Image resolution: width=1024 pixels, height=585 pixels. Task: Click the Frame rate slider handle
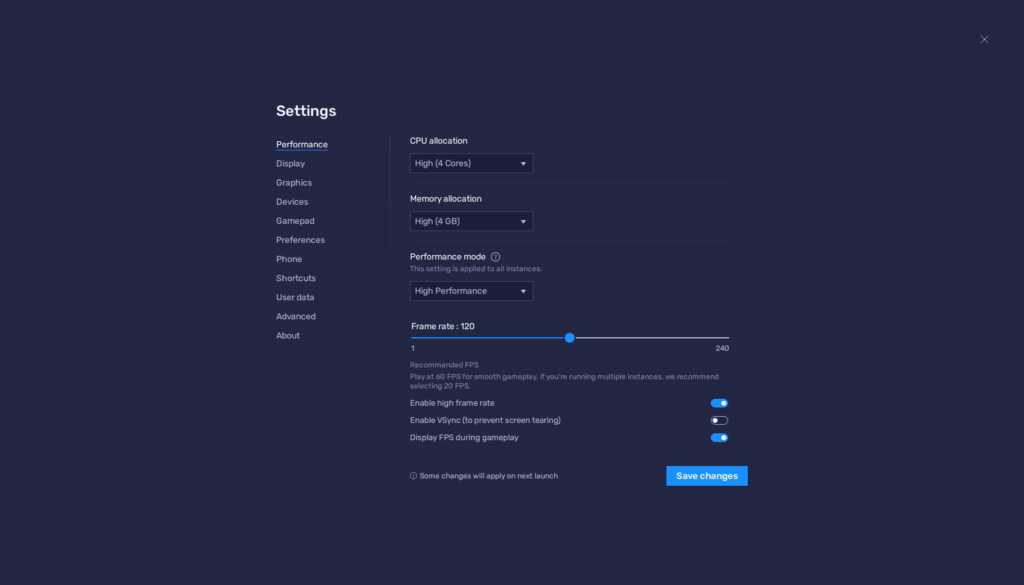point(569,338)
